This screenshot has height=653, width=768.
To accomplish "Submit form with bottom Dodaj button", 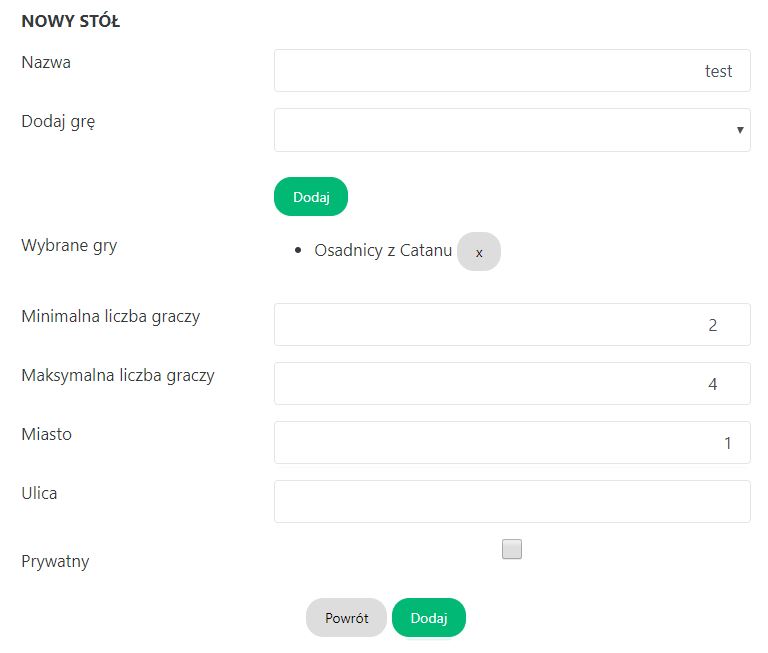I will pyautogui.click(x=429, y=618).
